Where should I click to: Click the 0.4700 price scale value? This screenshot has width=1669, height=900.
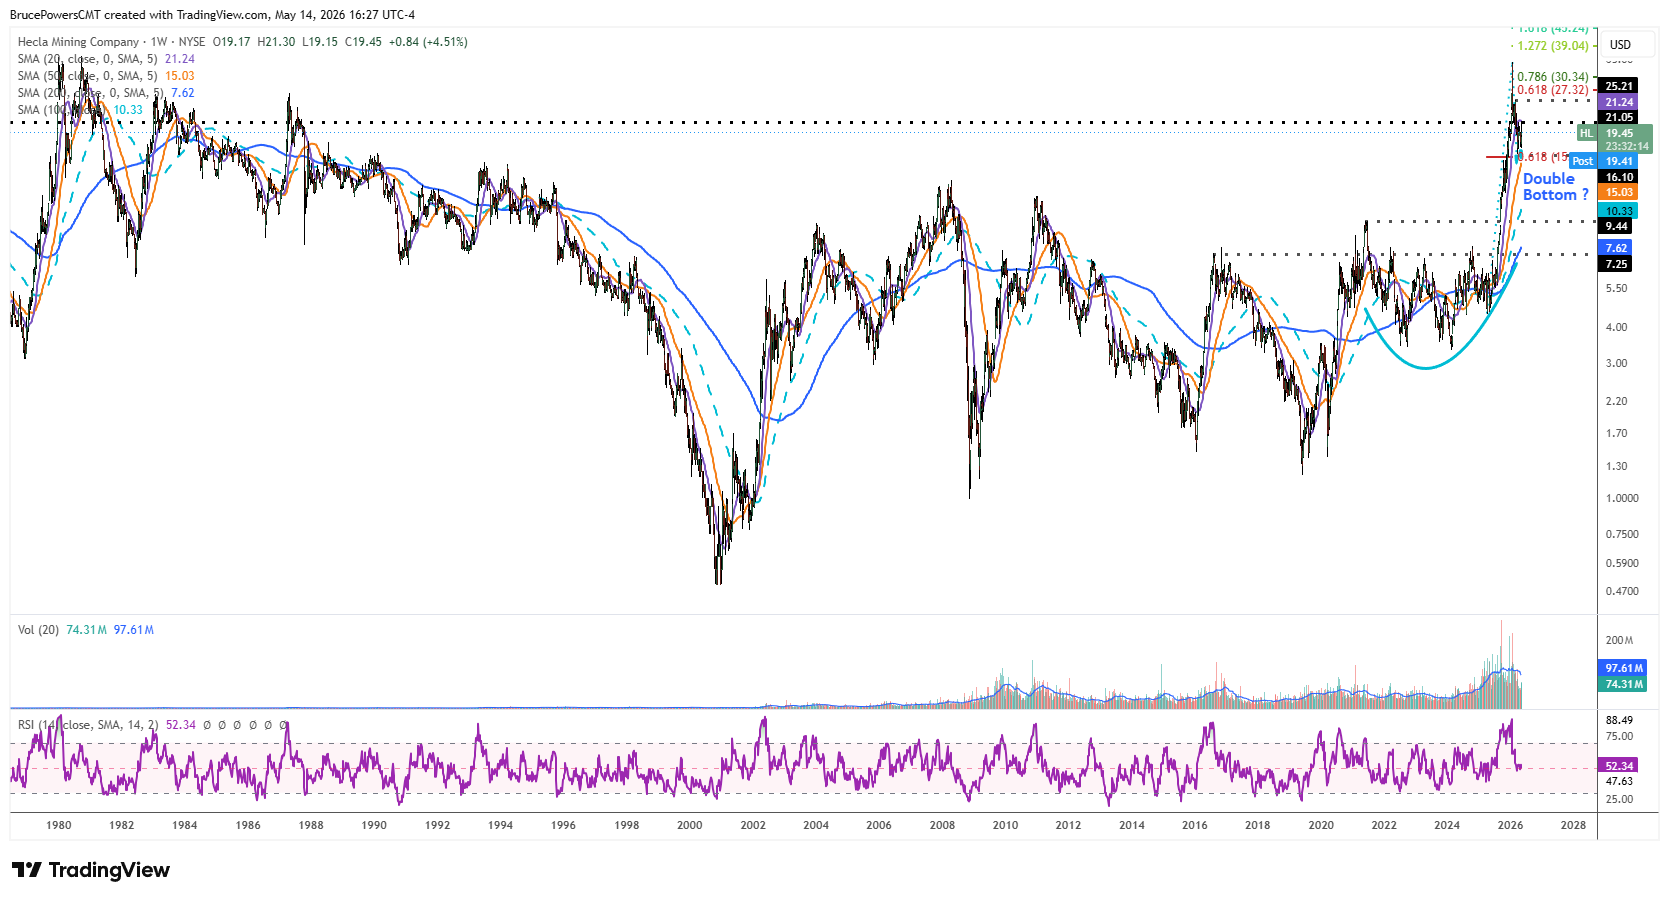[x=1622, y=591]
